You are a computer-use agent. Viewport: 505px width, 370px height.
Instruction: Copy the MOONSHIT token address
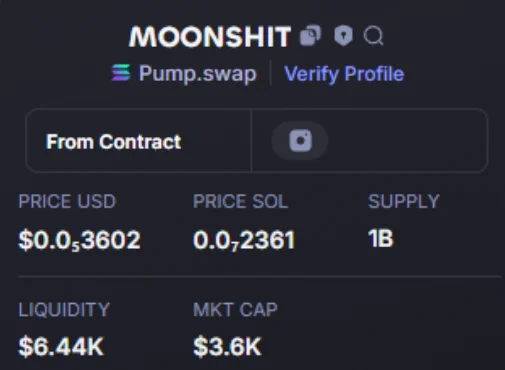(311, 35)
